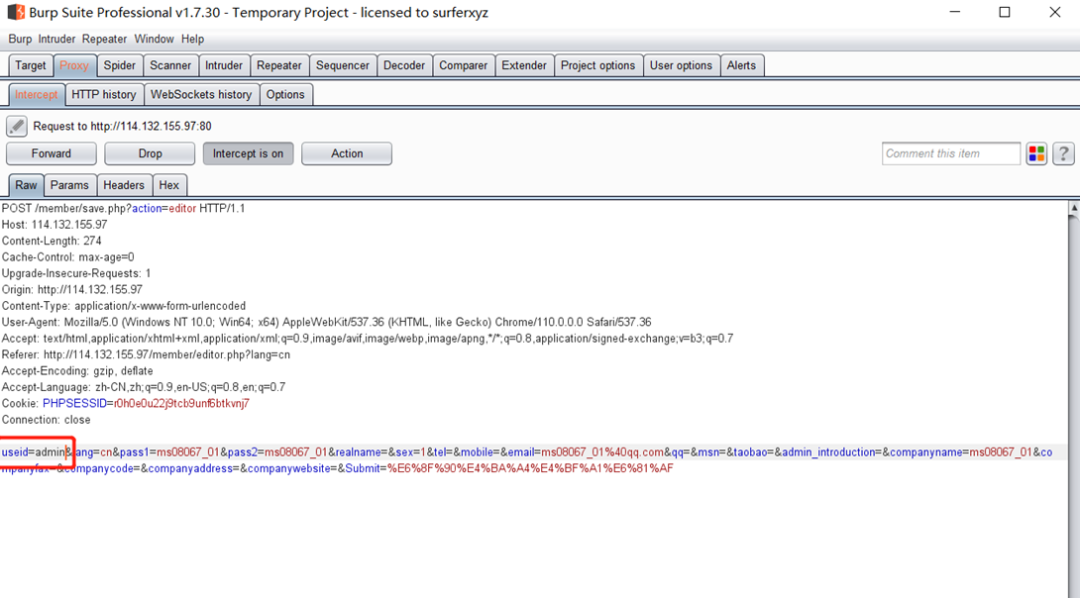Maximize the Burp Suite window
Image resolution: width=1080 pixels, height=598 pixels.
coord(1005,12)
